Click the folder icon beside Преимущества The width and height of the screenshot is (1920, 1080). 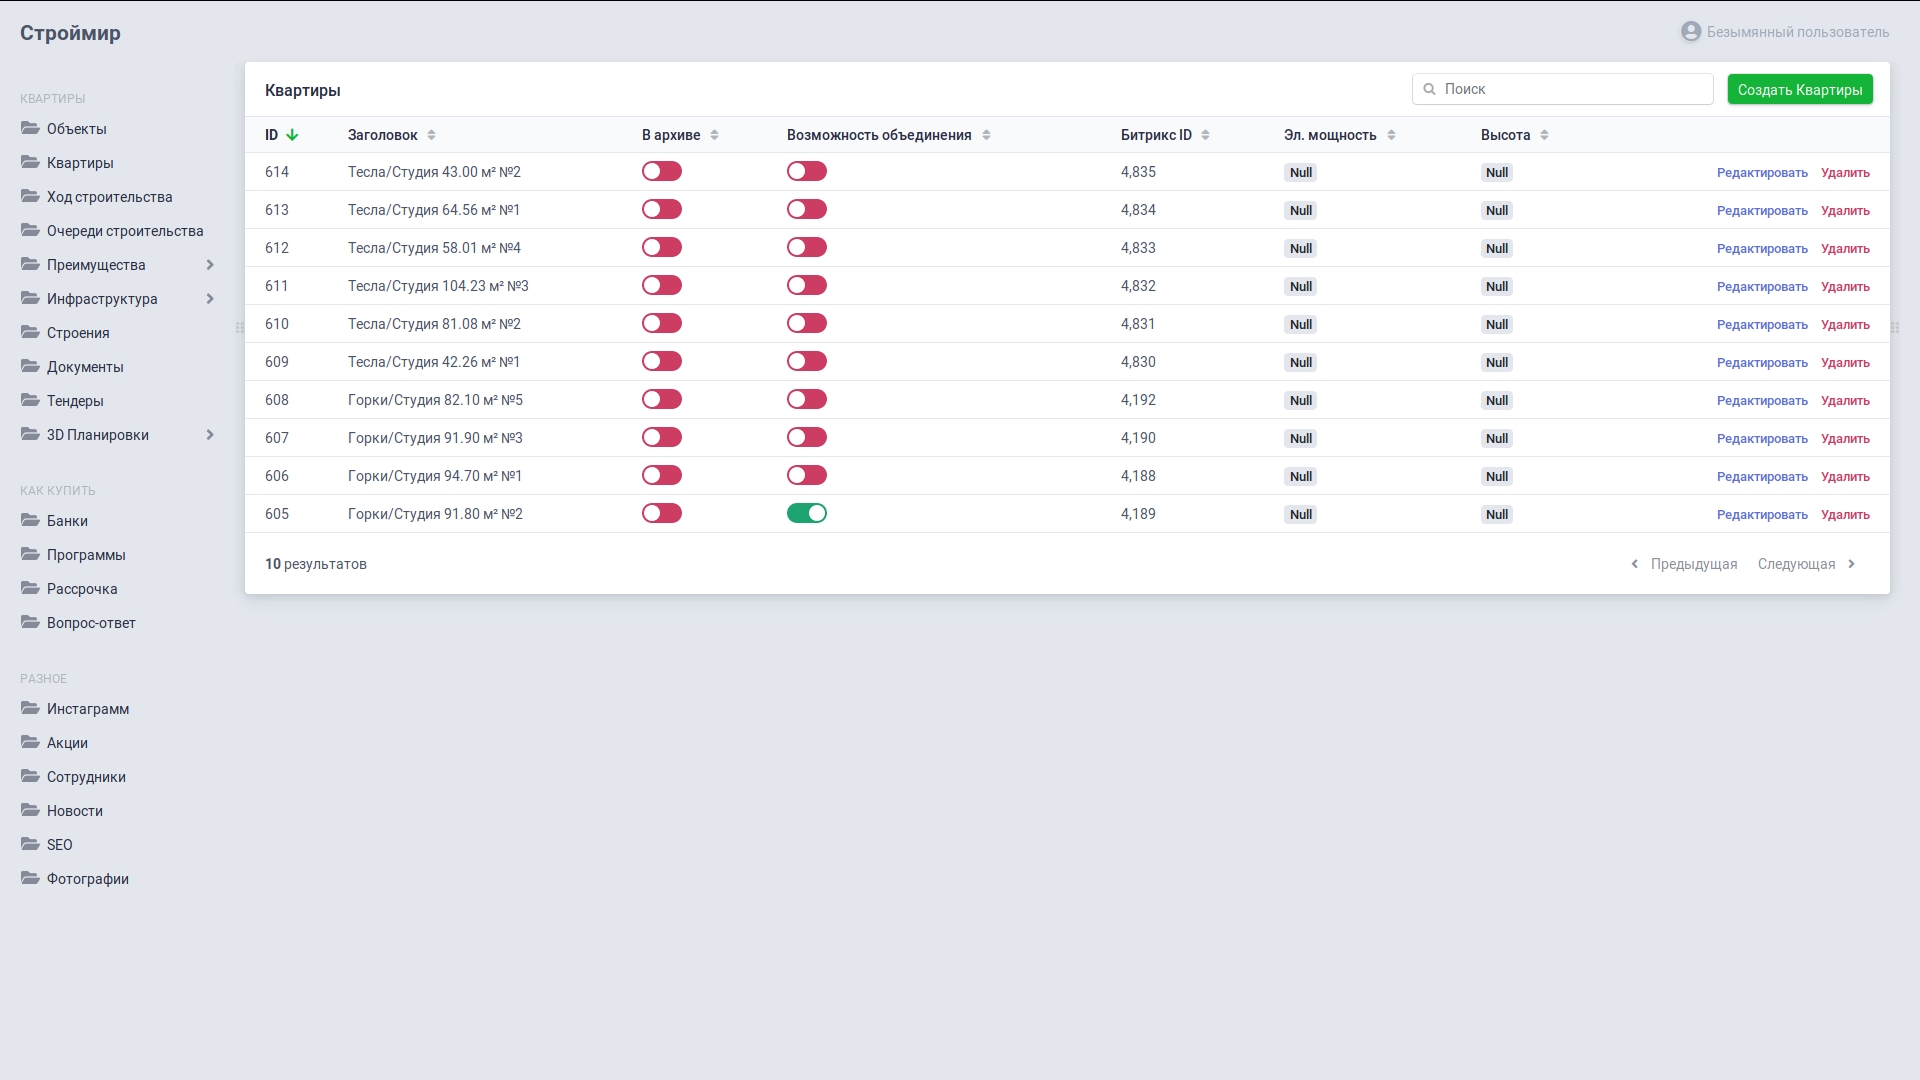point(30,264)
